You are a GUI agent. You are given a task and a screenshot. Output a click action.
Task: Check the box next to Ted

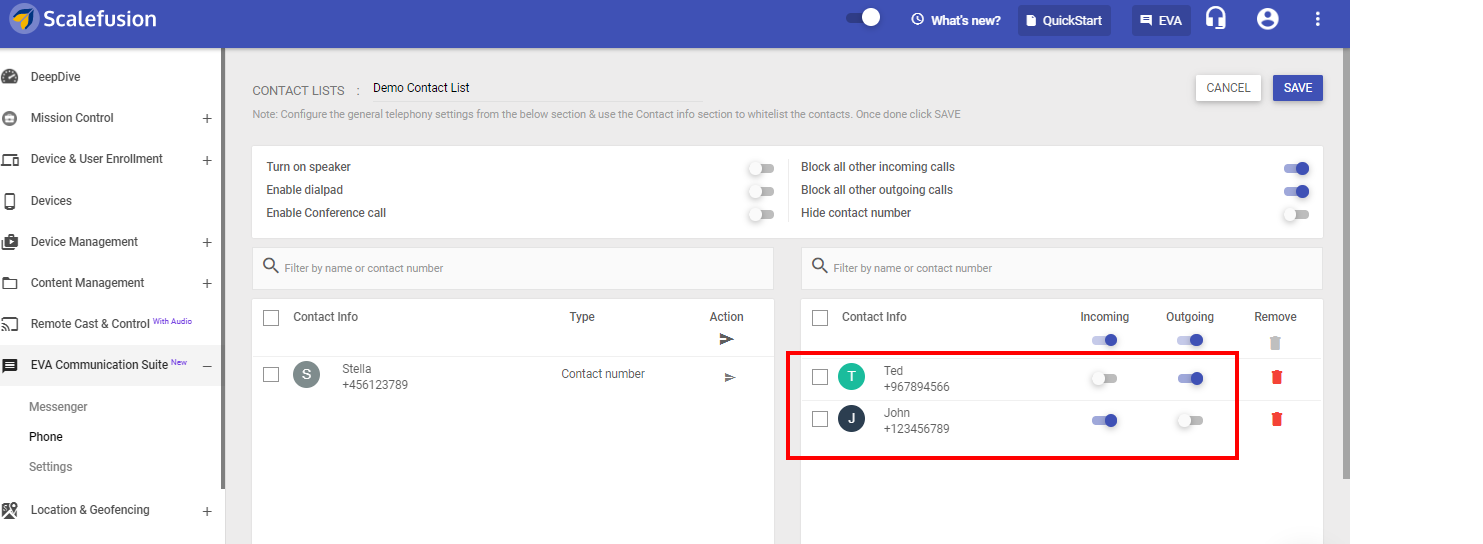[820, 377]
